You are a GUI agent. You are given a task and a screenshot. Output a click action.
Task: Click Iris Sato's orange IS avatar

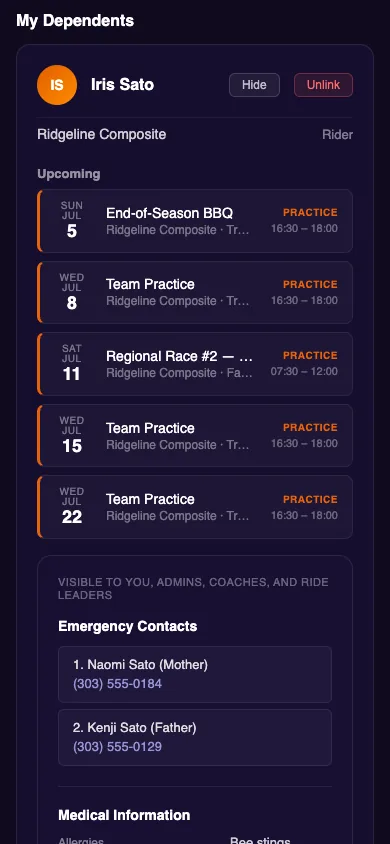point(56,85)
